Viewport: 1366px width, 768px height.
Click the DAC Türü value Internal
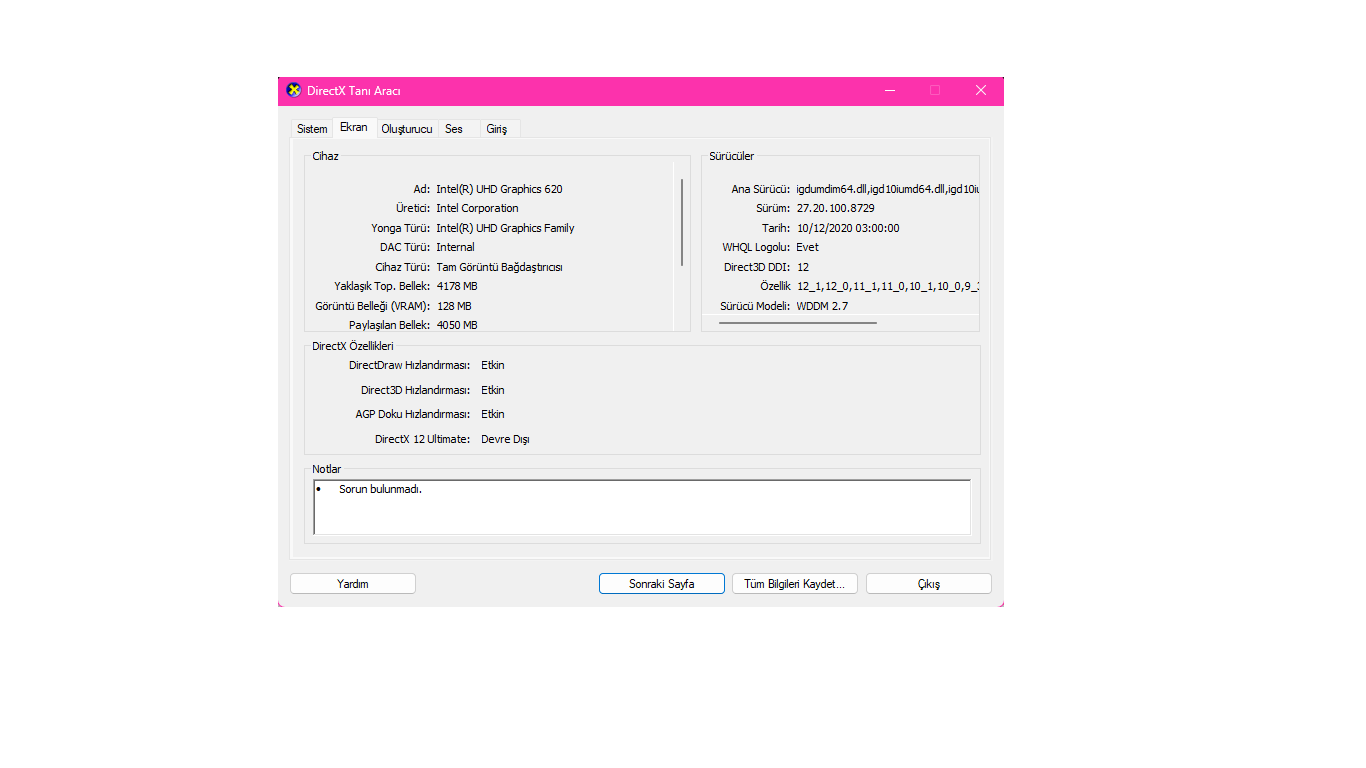click(455, 247)
